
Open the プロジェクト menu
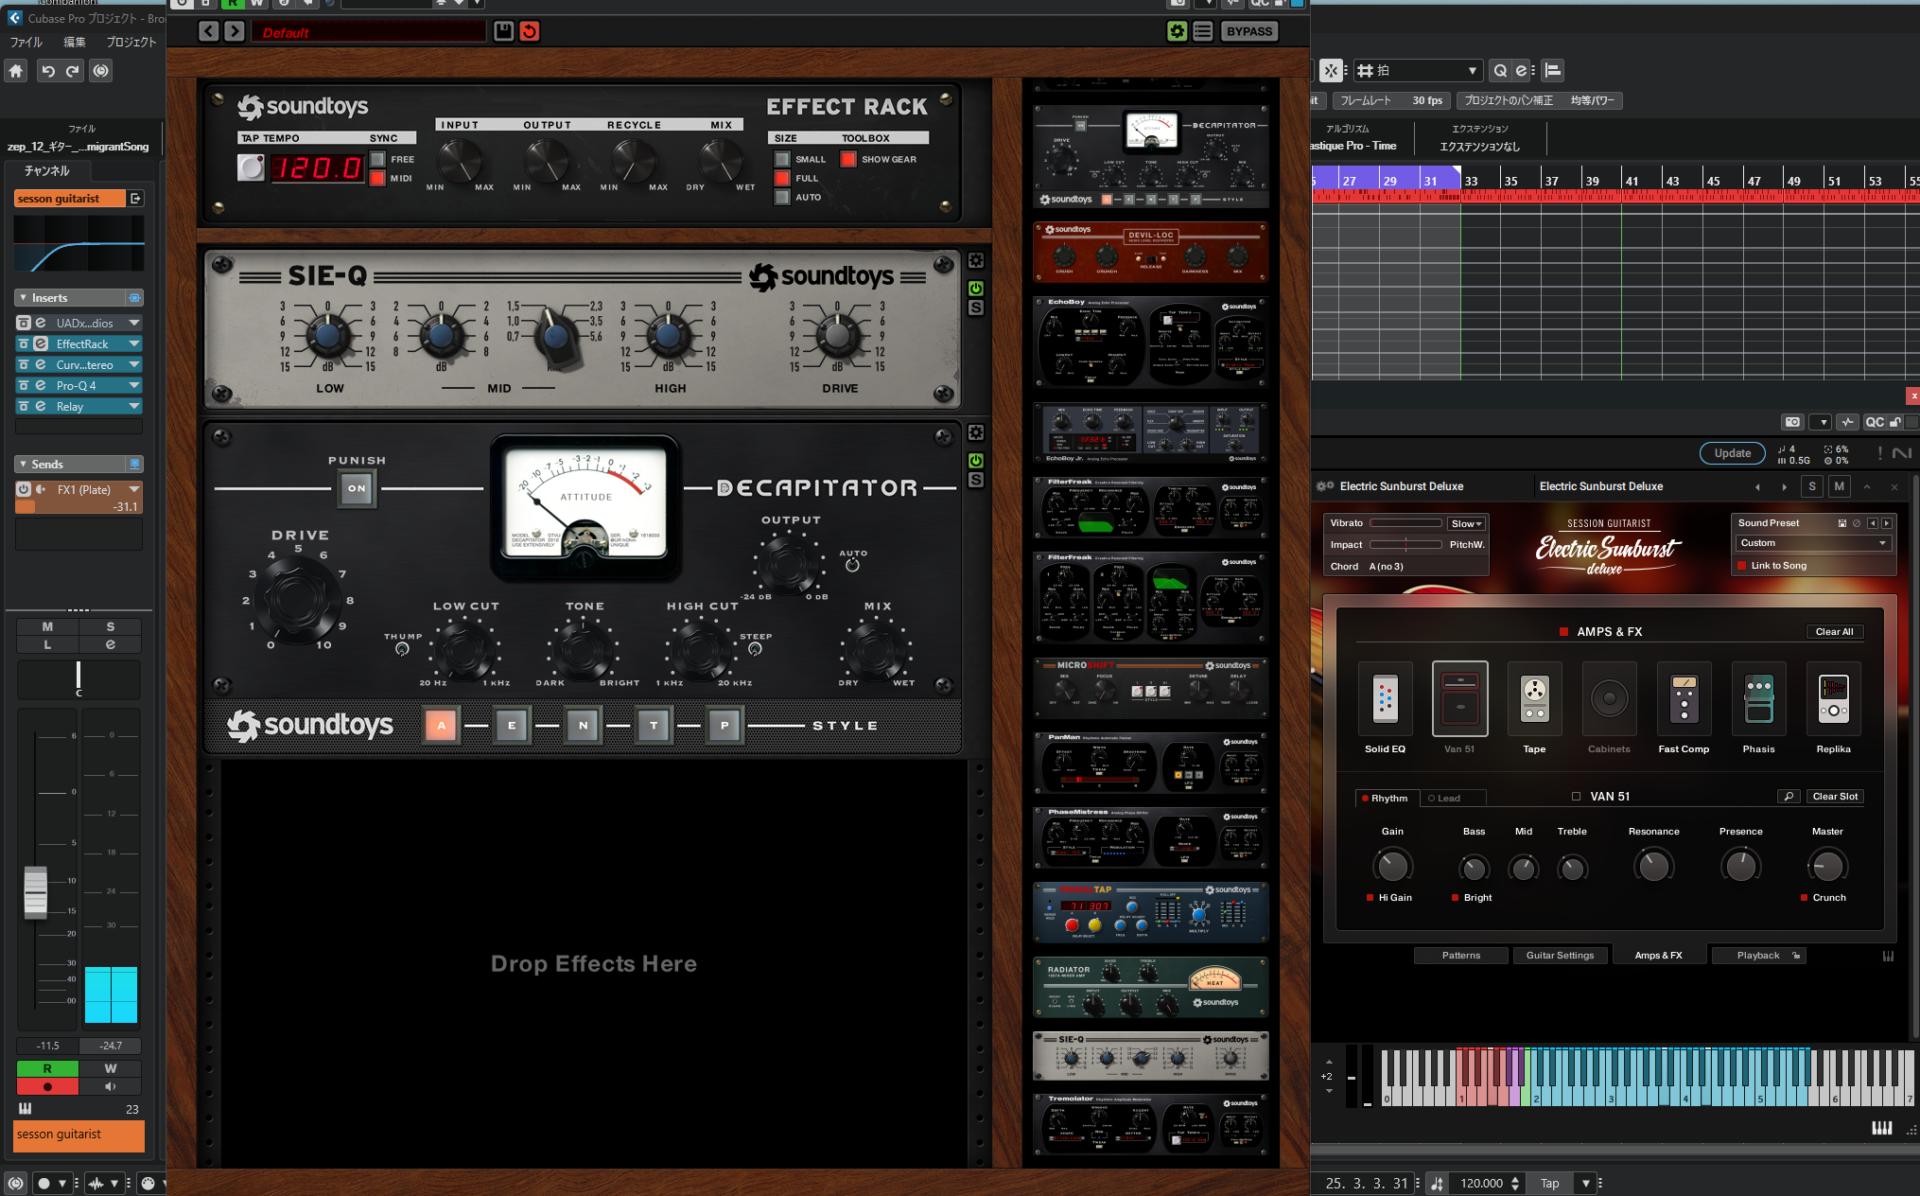coord(132,42)
